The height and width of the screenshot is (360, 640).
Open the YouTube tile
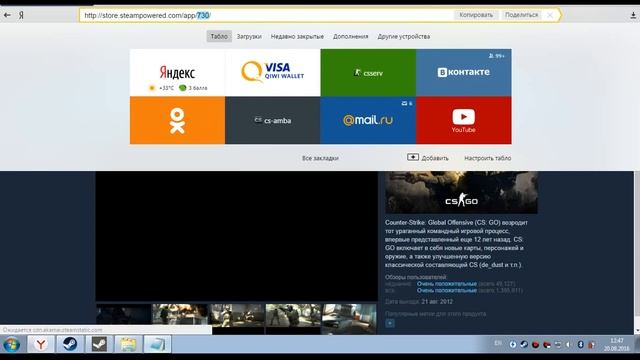(x=464, y=120)
